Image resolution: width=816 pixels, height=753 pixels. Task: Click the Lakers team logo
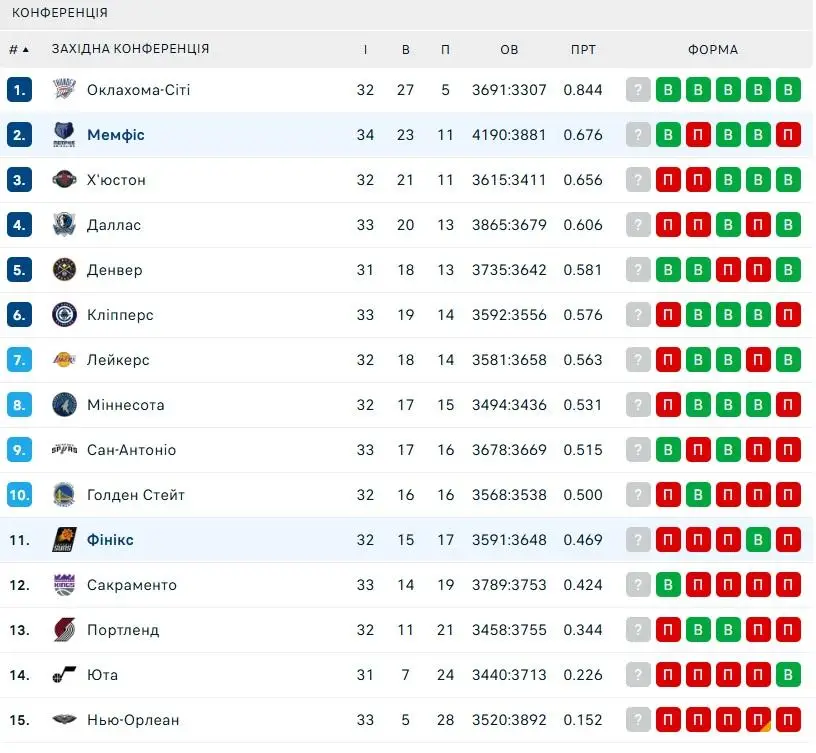click(x=65, y=360)
